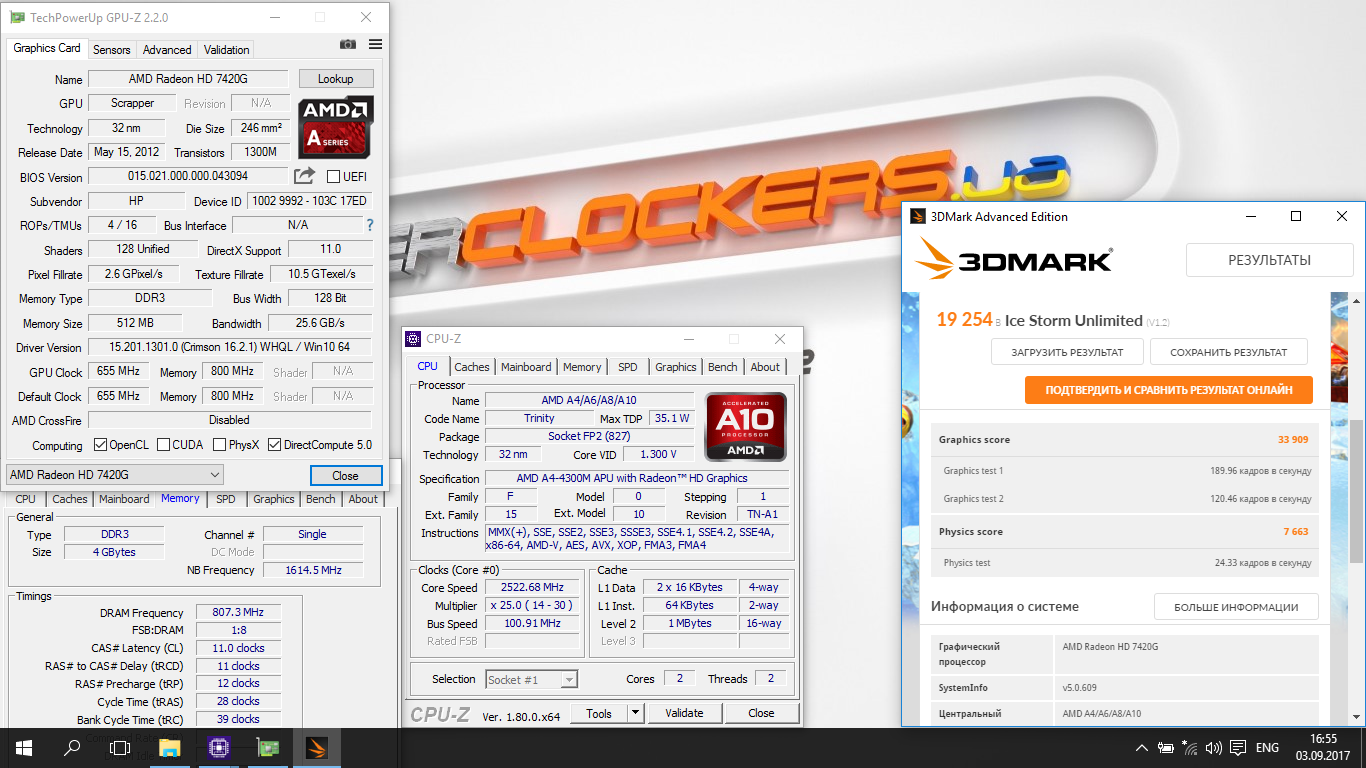Click ЗАГРУЗИТЬ РЕЗУЛЬТАТ button
Image resolution: width=1366 pixels, height=768 pixels.
(1067, 352)
